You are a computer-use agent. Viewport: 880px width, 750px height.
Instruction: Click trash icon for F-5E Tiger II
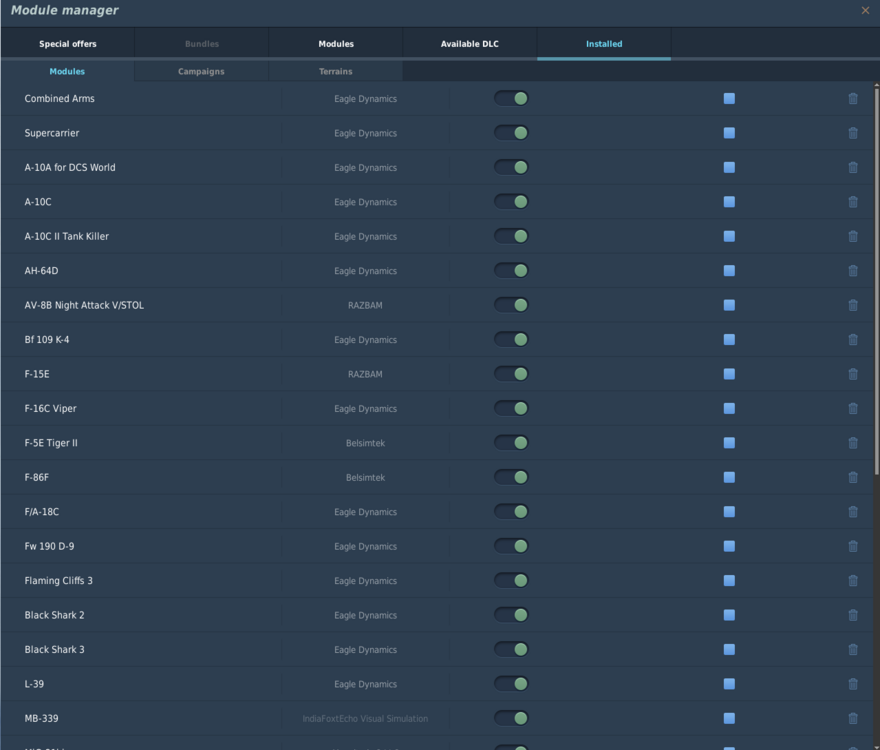852,443
